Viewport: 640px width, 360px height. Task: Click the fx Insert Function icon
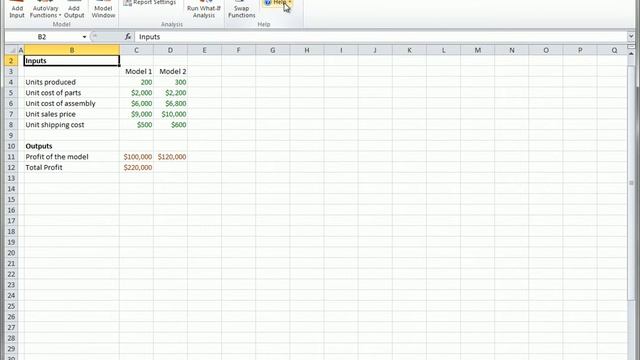[x=128, y=37]
